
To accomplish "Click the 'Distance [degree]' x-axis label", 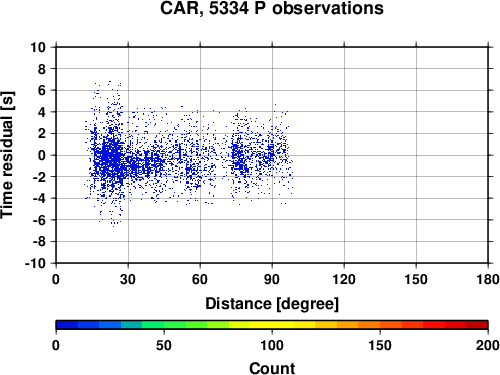I will [x=272, y=304].
